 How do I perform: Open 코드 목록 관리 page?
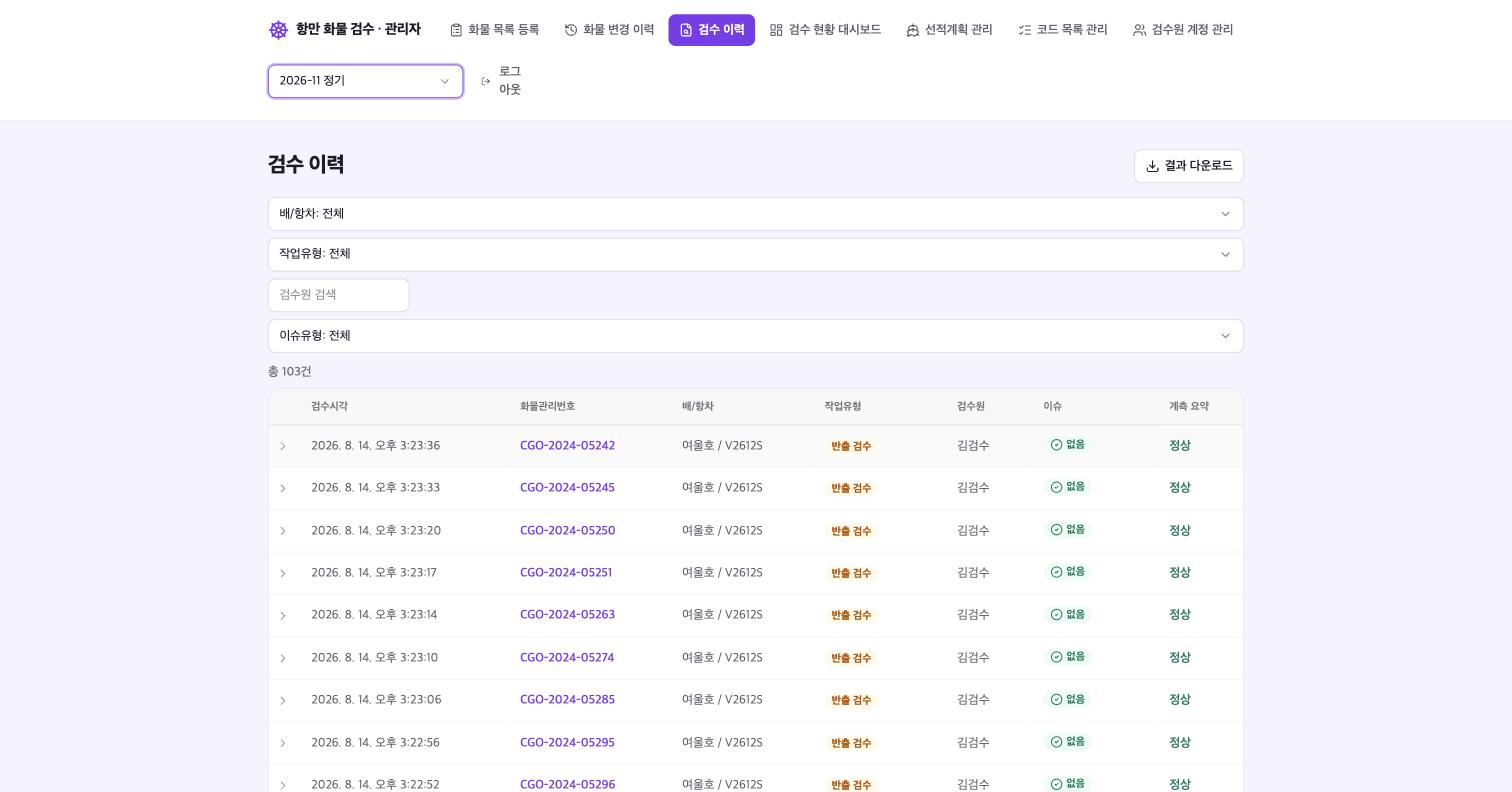tap(1062, 30)
